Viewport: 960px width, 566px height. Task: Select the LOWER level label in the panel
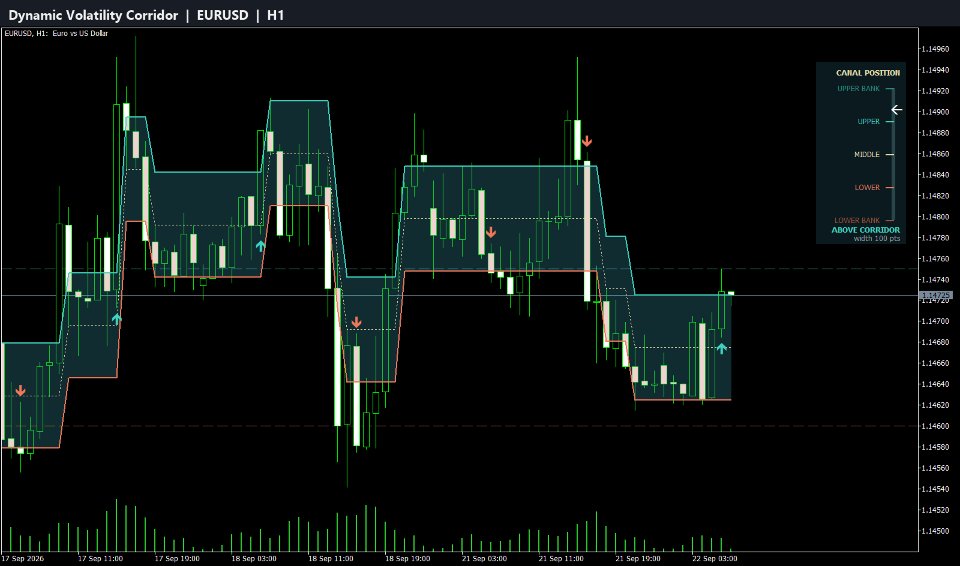tap(867, 187)
